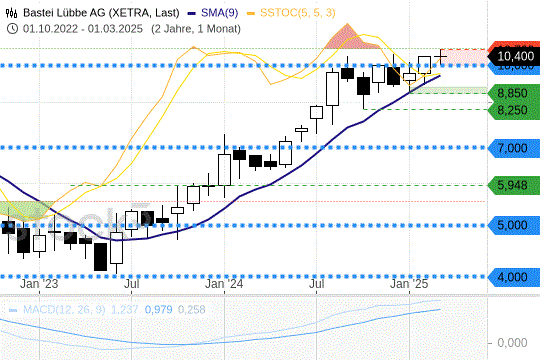Click the Jan '25 axis label
The height and width of the screenshot is (360, 540).
409,284
